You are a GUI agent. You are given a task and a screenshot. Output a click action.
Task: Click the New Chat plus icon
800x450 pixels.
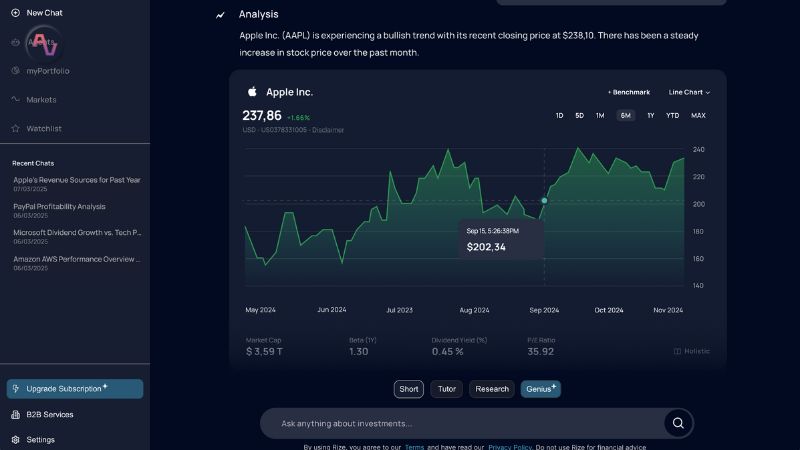click(15, 13)
